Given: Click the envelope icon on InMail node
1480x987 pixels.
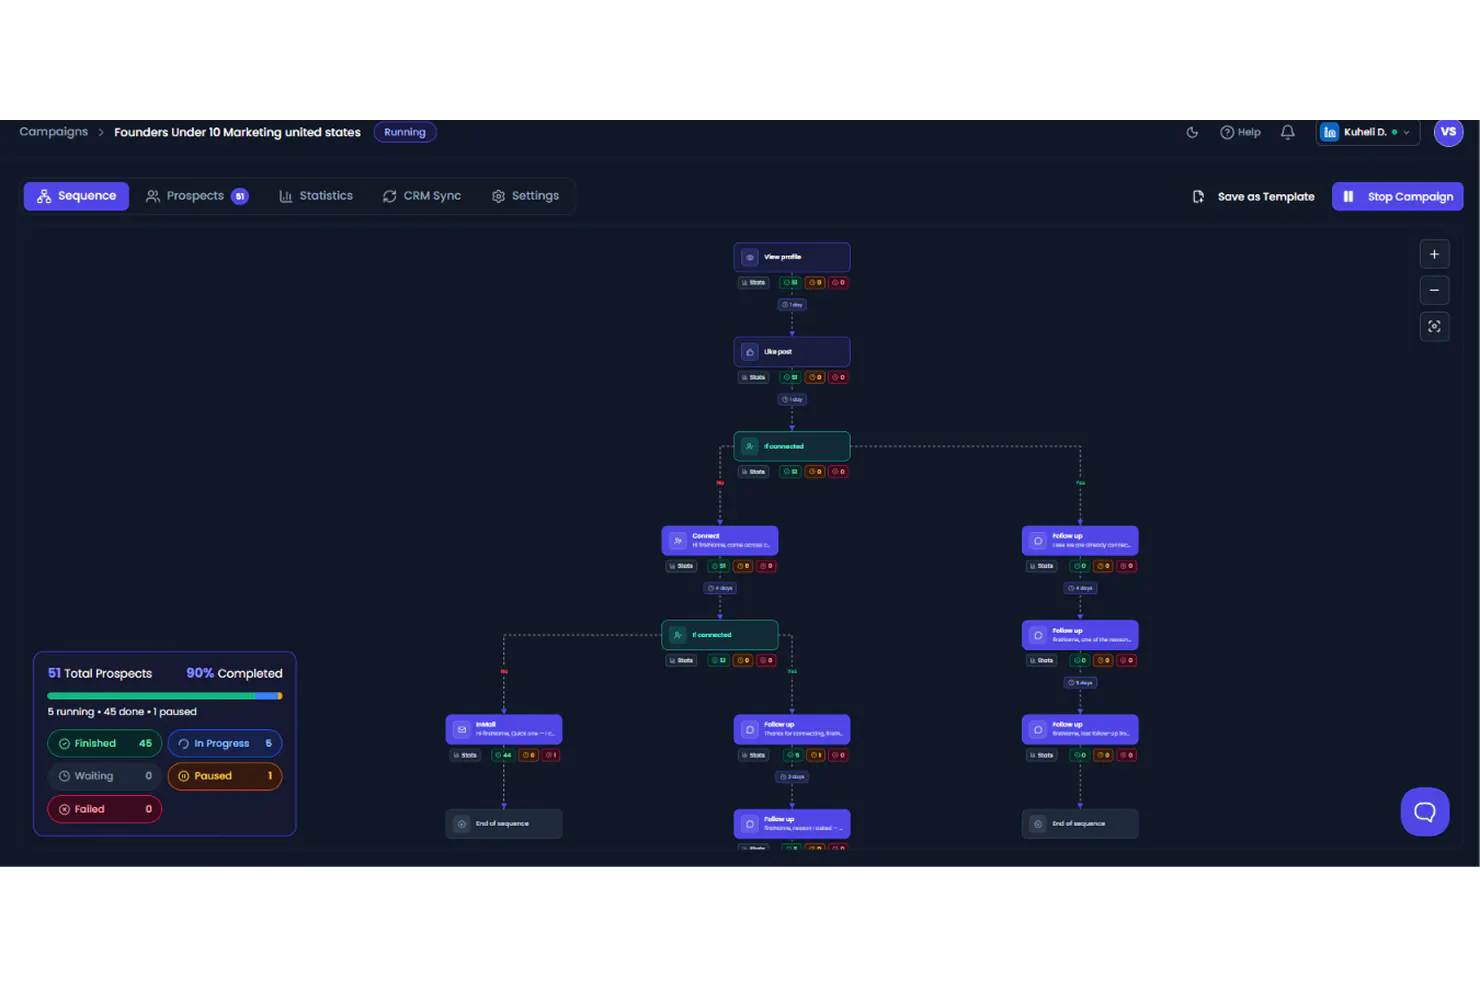Looking at the screenshot, I should [x=462, y=730].
